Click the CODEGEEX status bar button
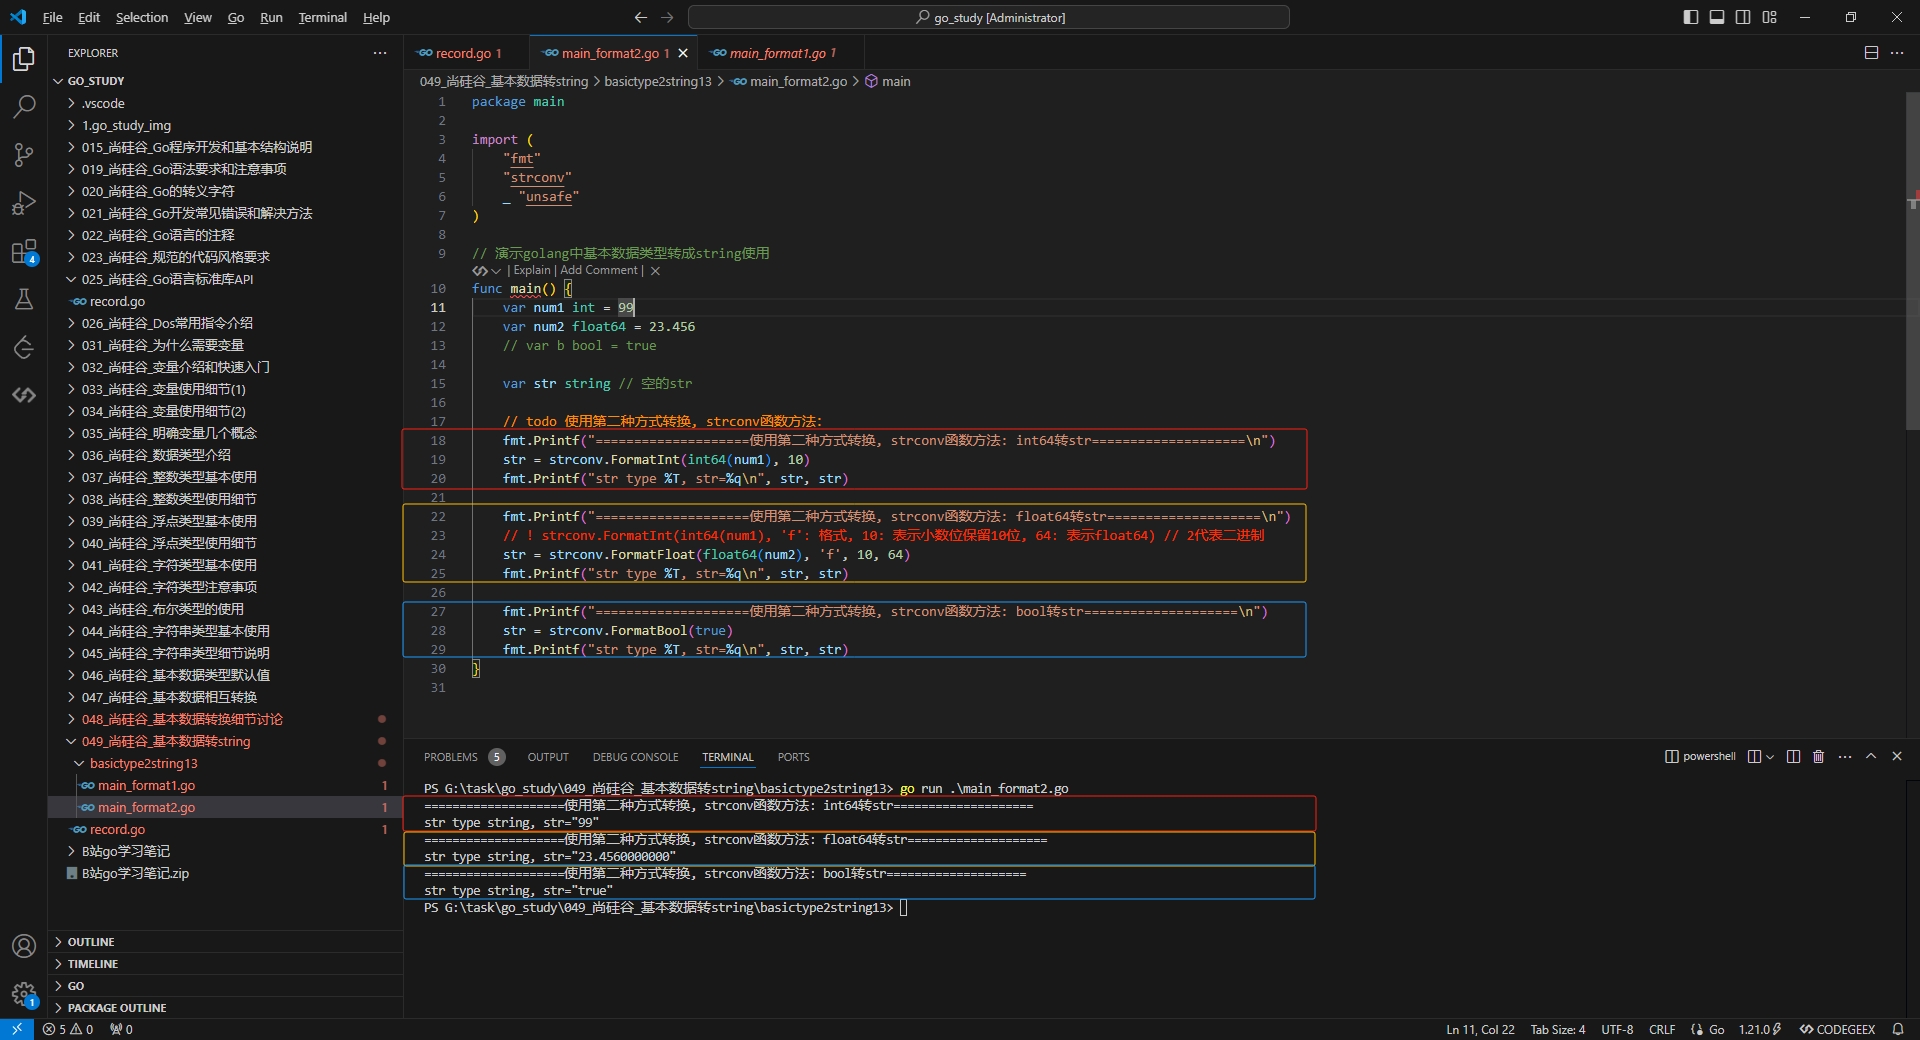Viewport: 1920px width, 1040px height. [1837, 1029]
